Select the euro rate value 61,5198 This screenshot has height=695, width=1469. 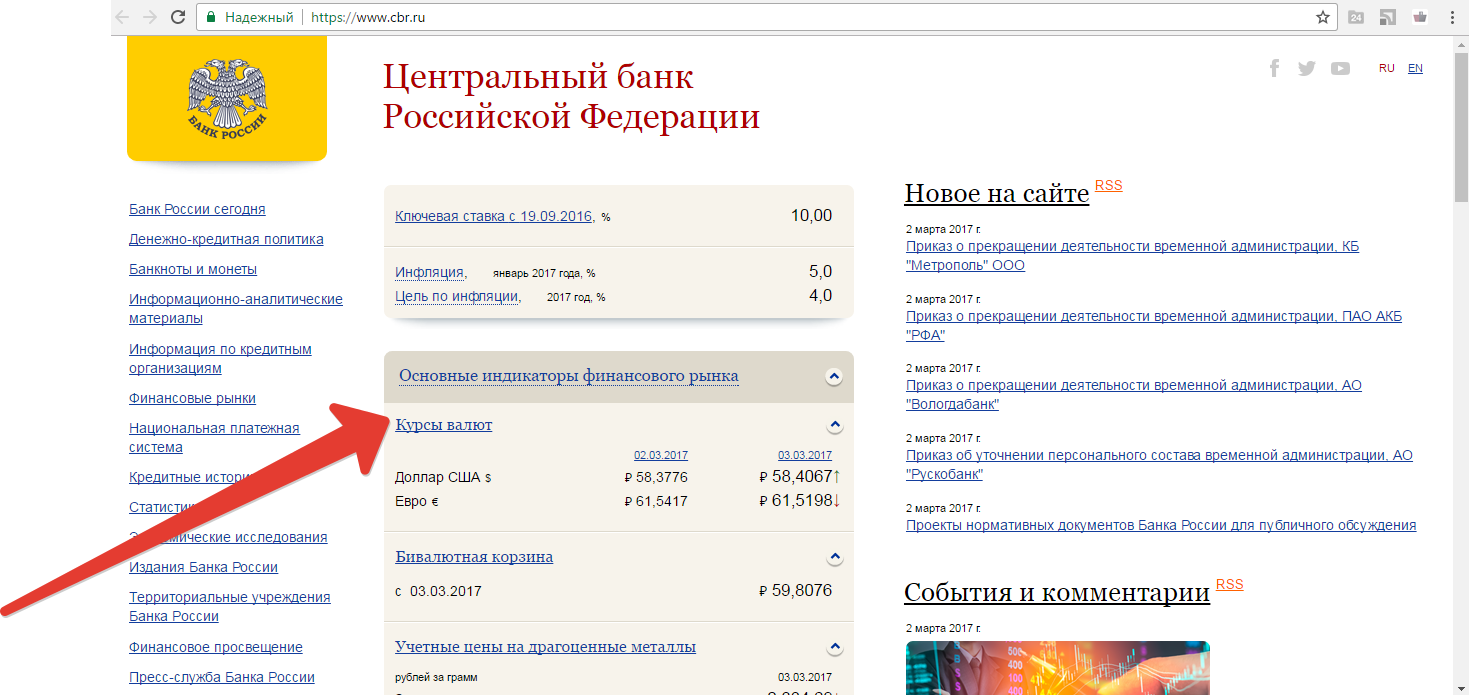(x=802, y=500)
